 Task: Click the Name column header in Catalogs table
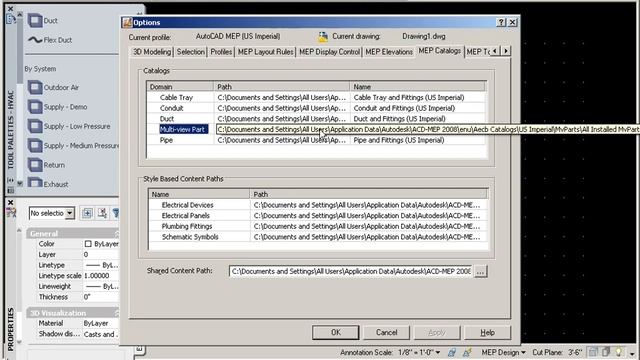[x=418, y=87]
